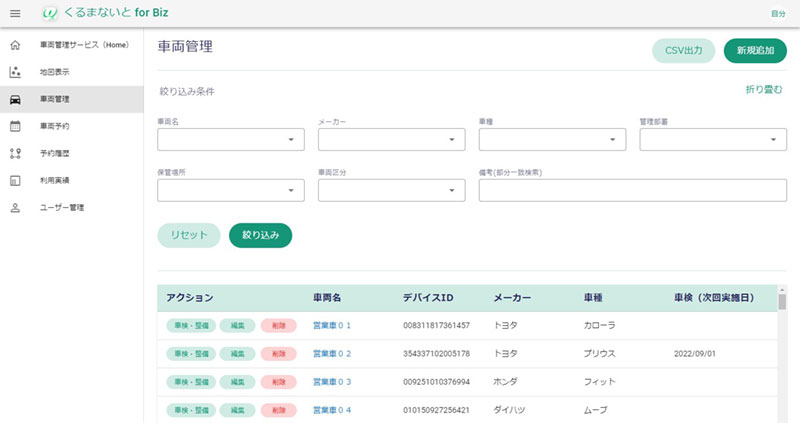The height and width of the screenshot is (423, 800).
Task: Open the 車種 filter dropdown
Action: [x=552, y=139]
